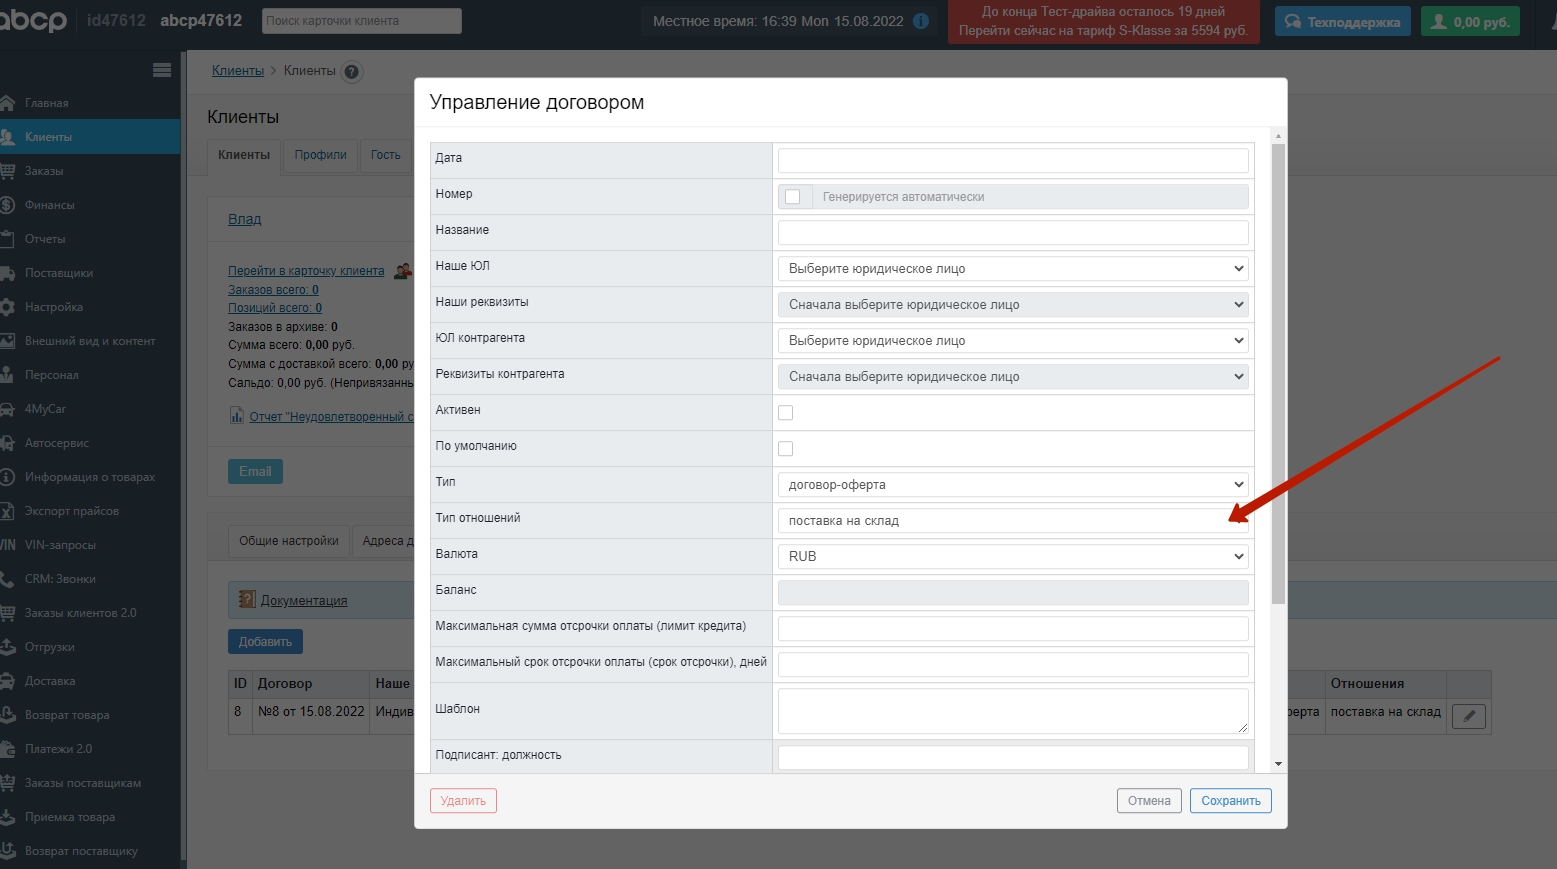Switch to the Профили tab

pos(320,155)
